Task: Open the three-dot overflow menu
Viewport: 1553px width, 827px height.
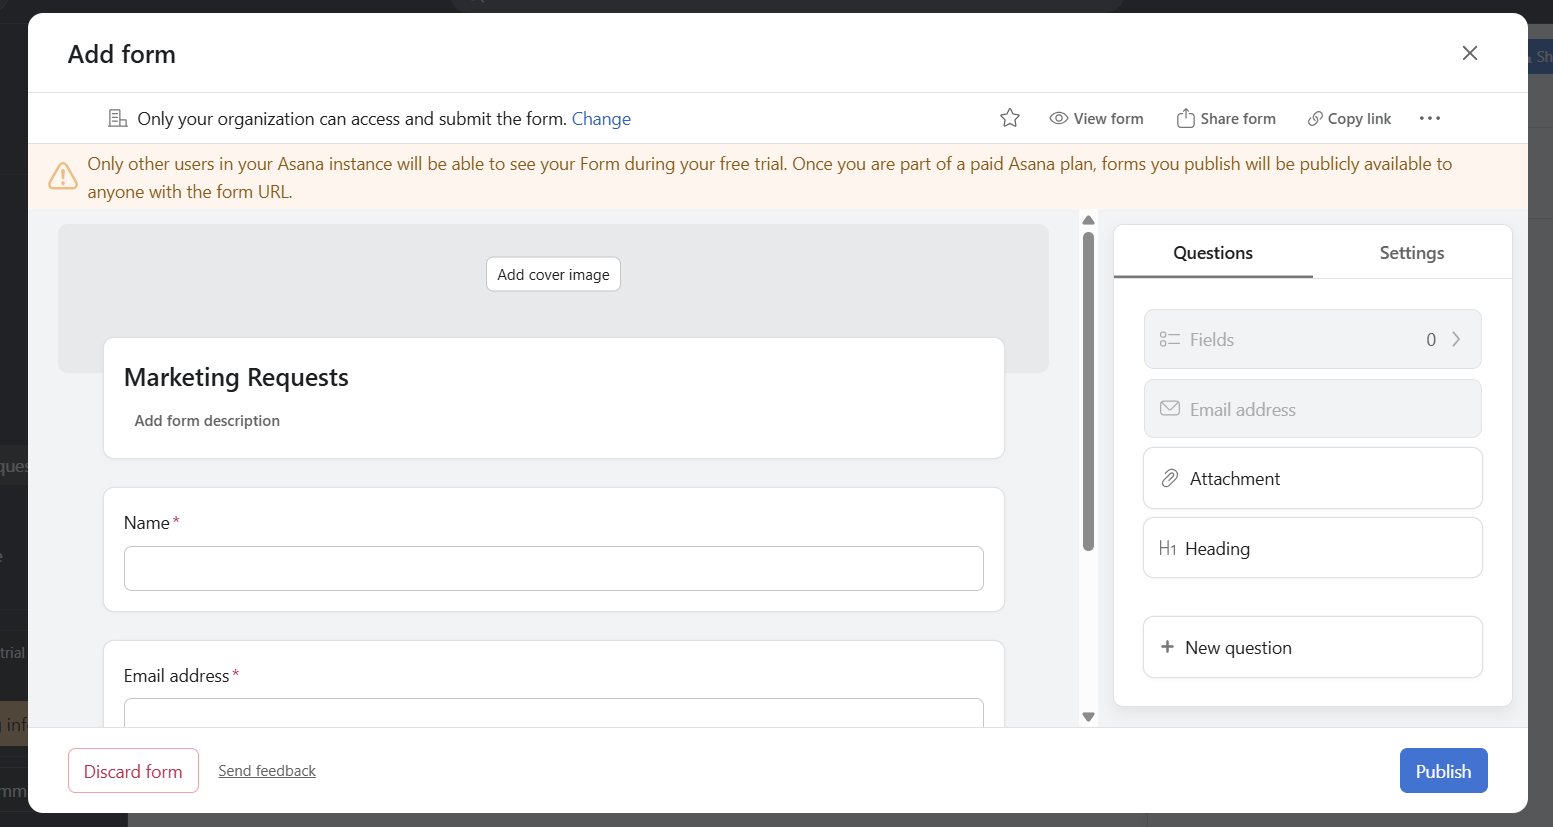Action: (x=1430, y=118)
